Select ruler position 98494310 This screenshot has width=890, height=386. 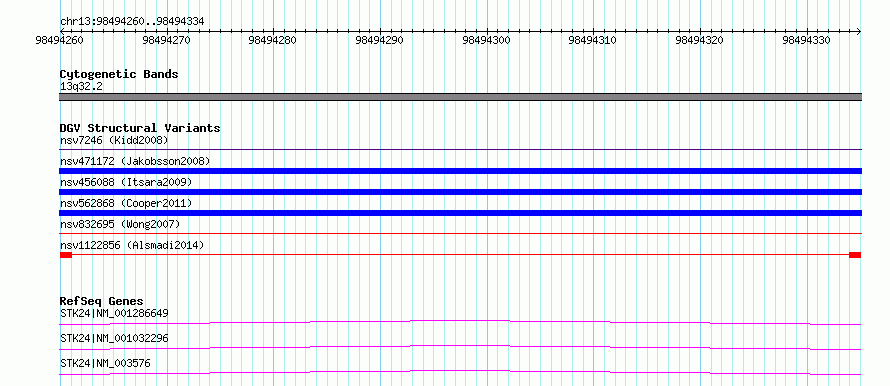(593, 40)
